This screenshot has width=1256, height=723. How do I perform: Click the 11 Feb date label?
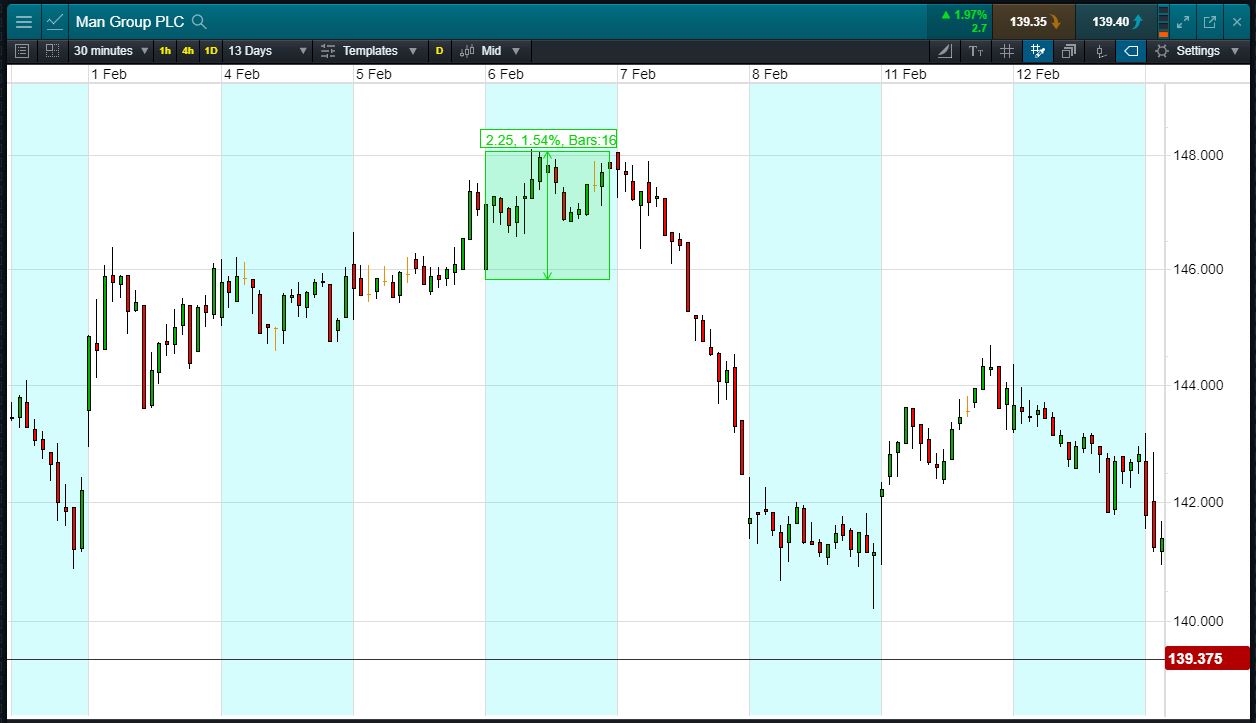[x=904, y=74]
